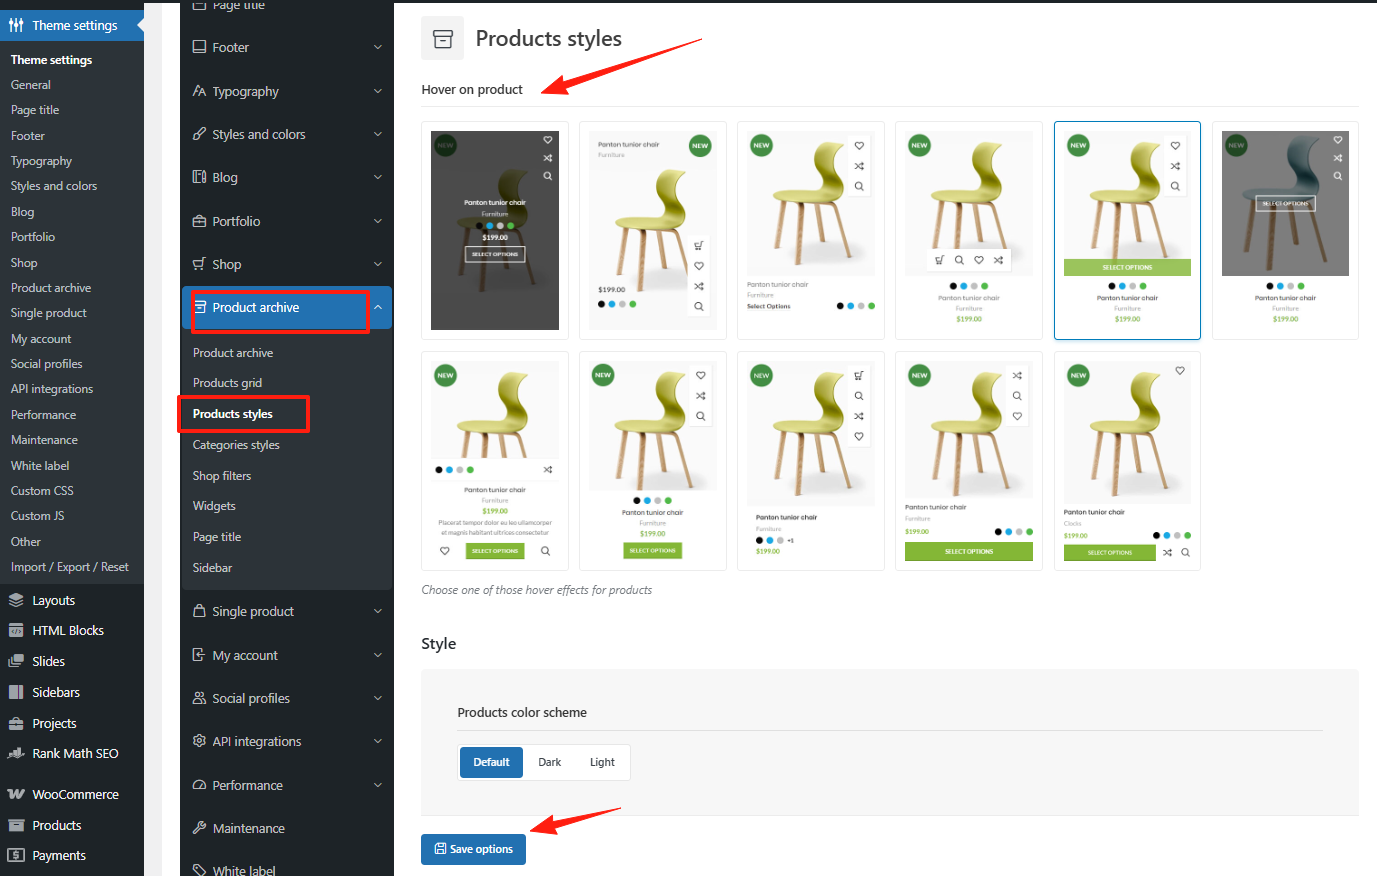Select the currently highlighted green-button hover style
Viewport: 1377px width, 876px height.
[x=1127, y=230]
